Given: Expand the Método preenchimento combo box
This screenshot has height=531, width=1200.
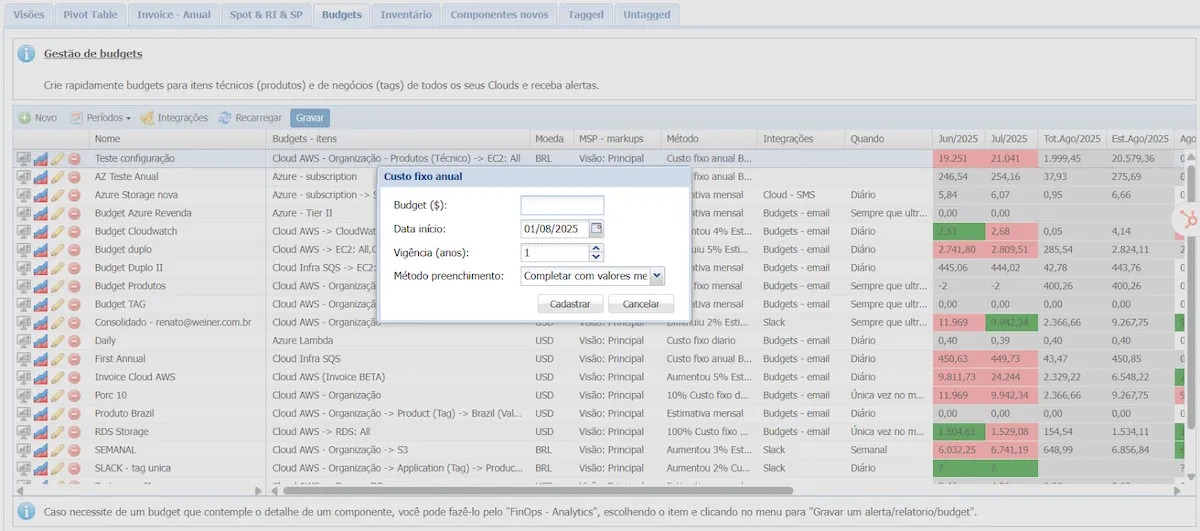Looking at the screenshot, I should (657, 275).
